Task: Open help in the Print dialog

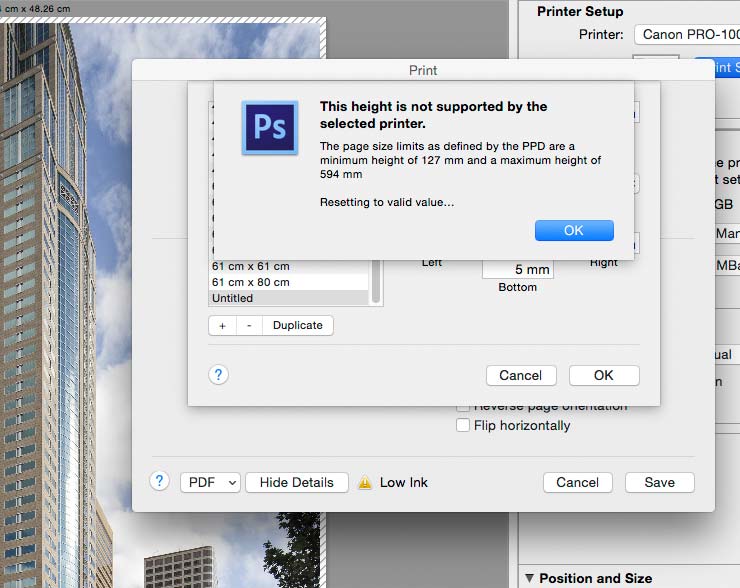Action: [x=160, y=482]
